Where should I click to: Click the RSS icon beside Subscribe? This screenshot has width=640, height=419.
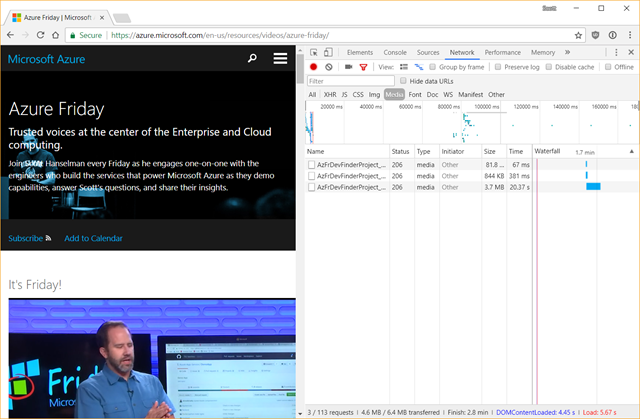[x=48, y=238]
